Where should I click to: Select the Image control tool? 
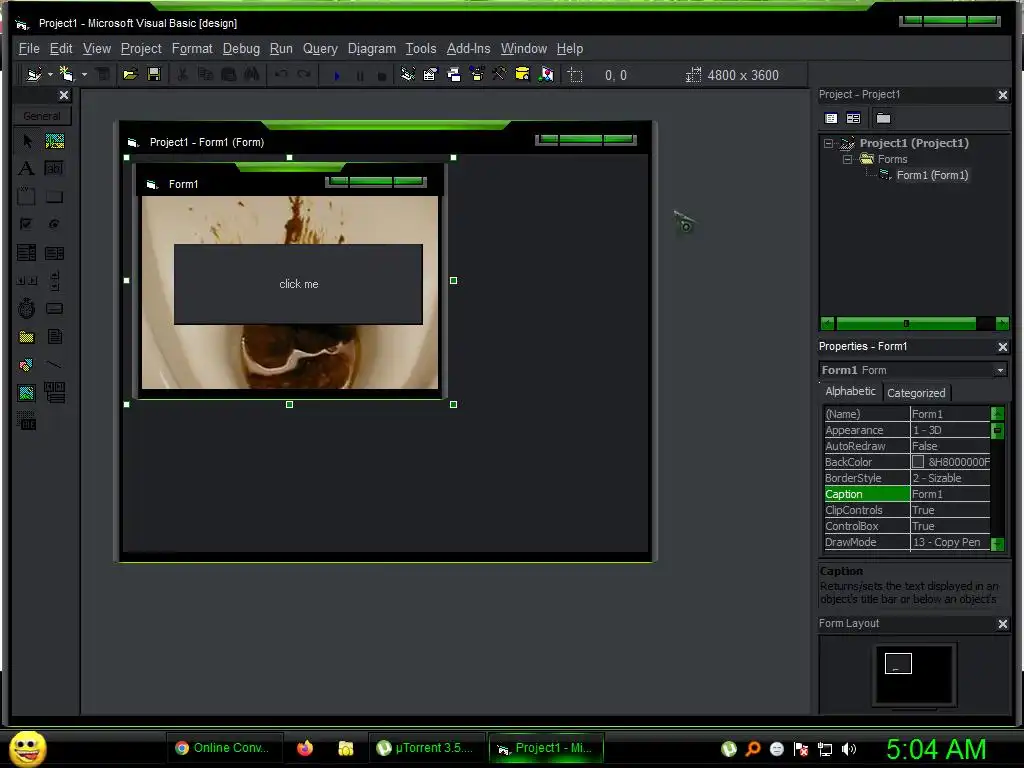27,392
